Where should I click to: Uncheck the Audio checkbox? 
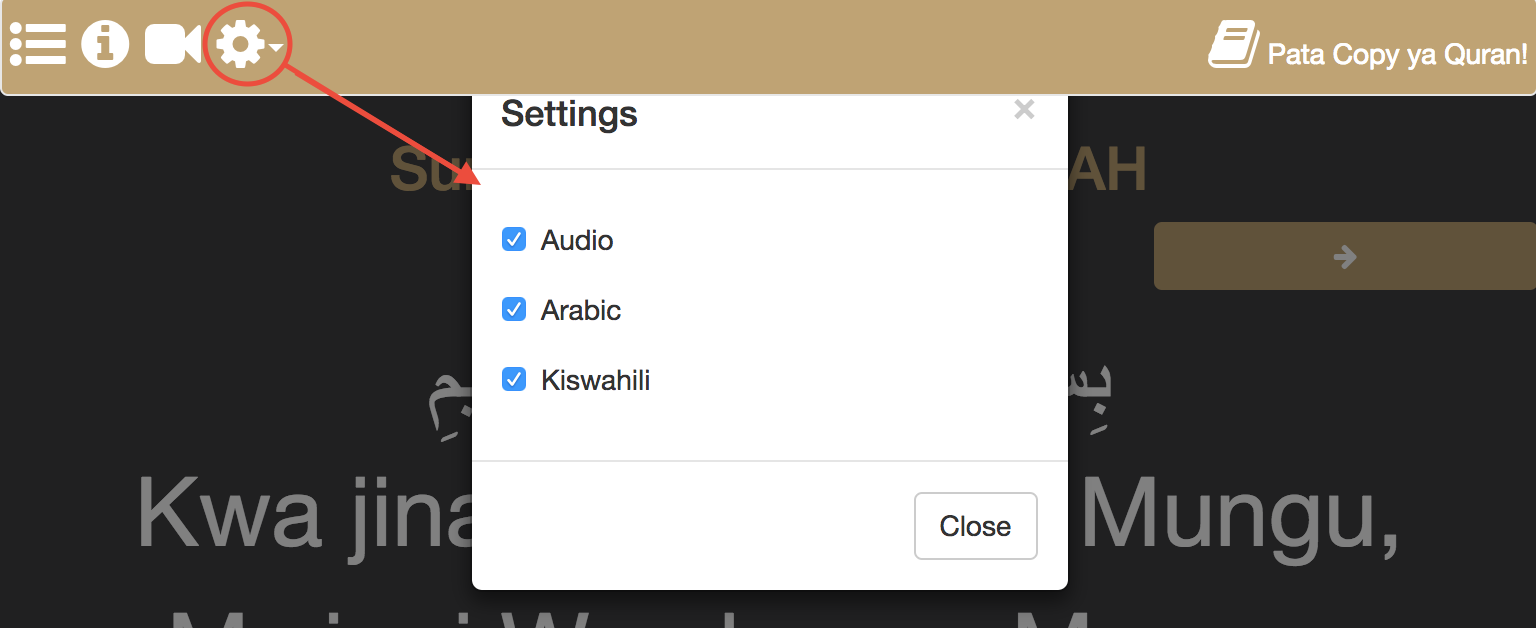click(513, 239)
